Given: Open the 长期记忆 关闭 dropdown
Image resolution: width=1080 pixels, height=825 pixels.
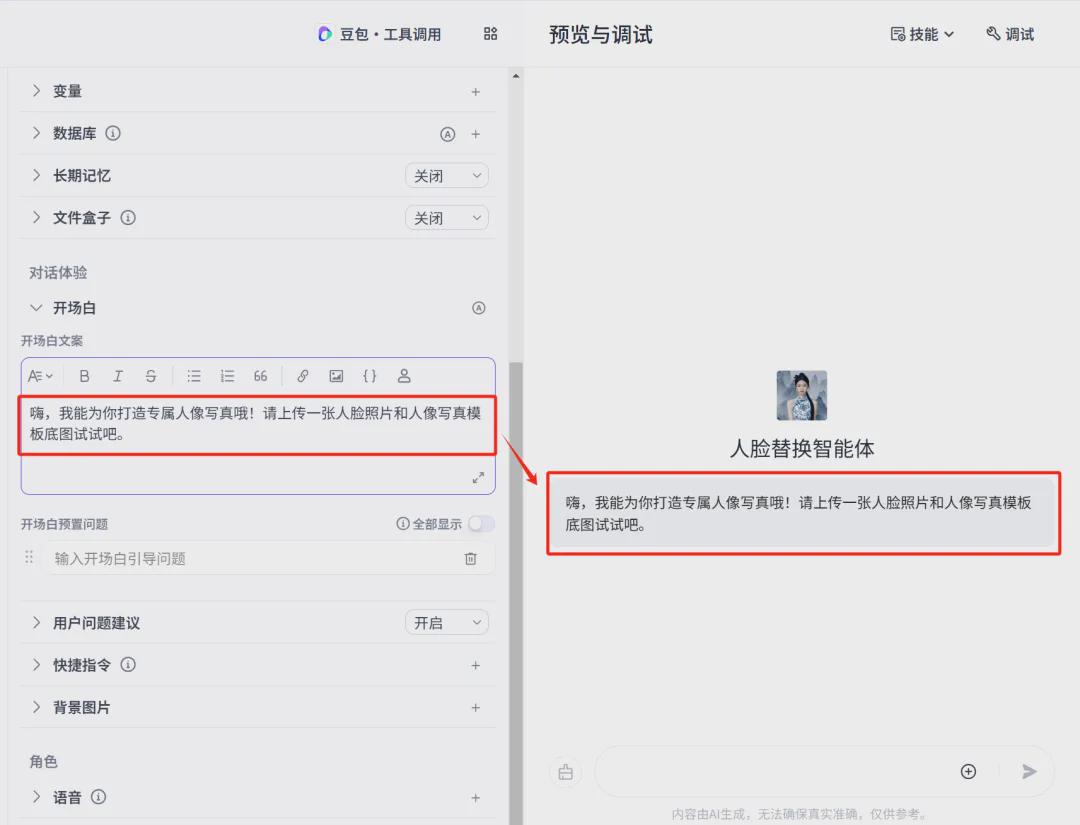Looking at the screenshot, I should pos(446,175).
